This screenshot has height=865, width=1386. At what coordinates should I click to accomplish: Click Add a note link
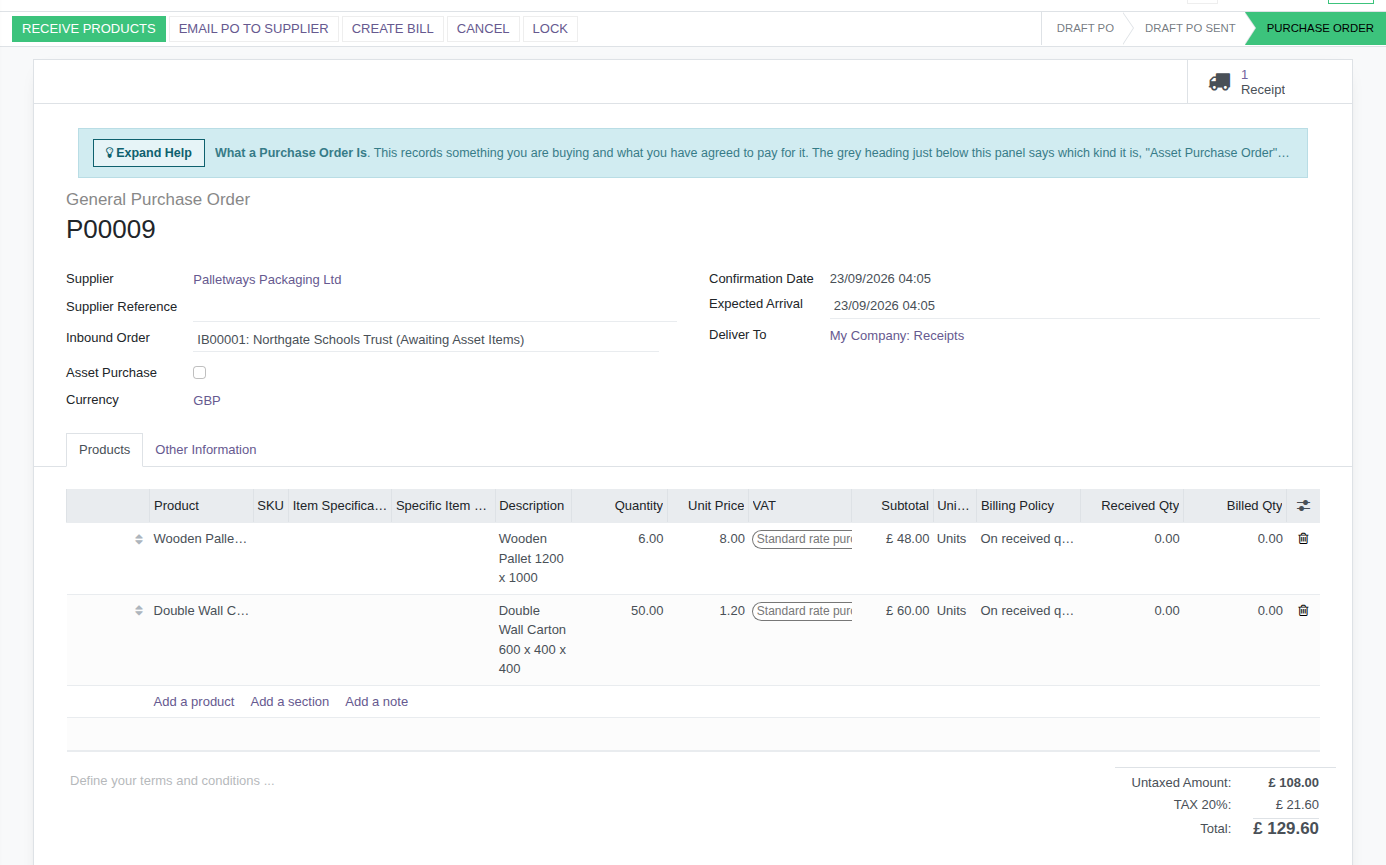[x=377, y=702]
